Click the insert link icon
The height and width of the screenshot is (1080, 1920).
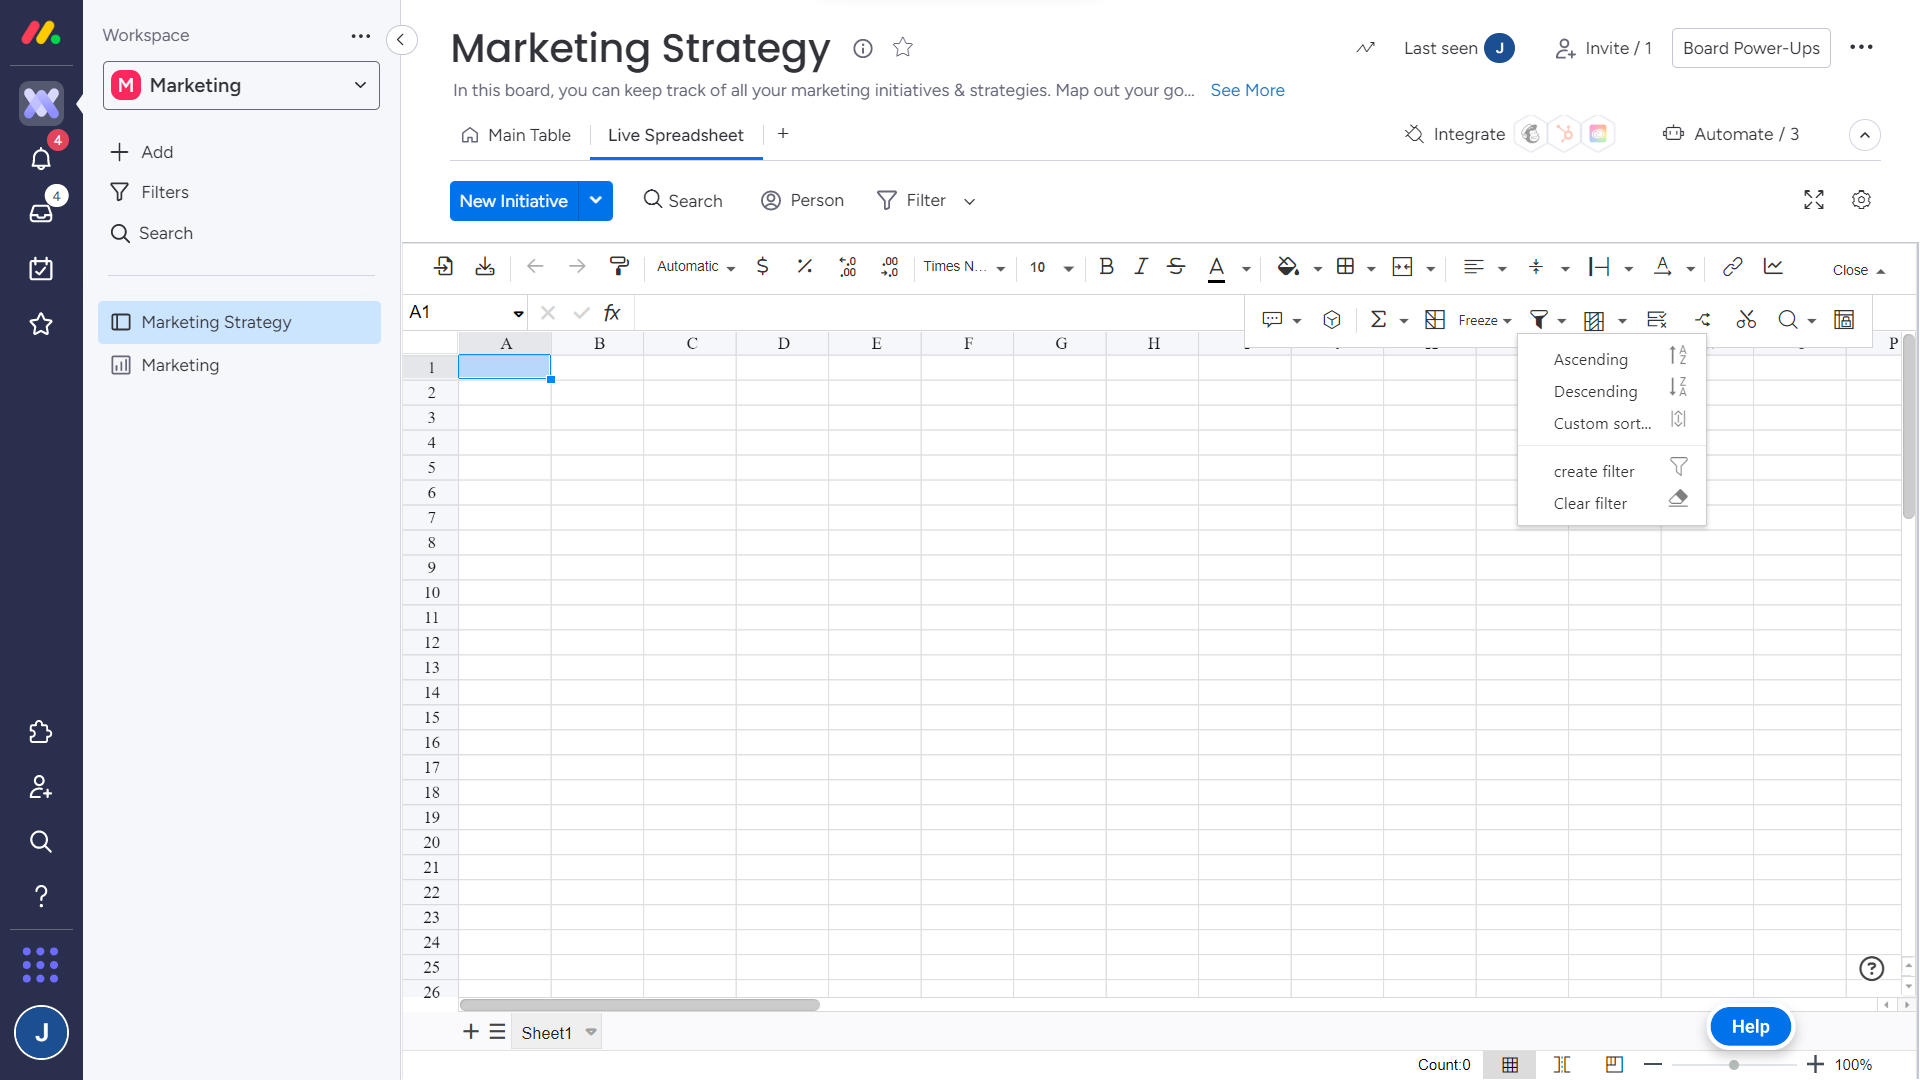1732,266
